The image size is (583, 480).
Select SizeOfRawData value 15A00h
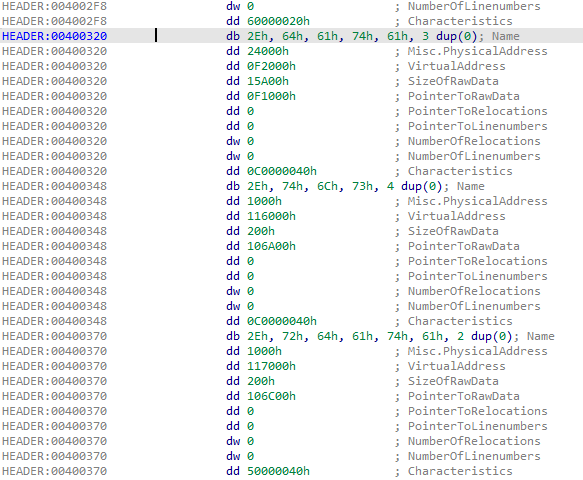268,81
